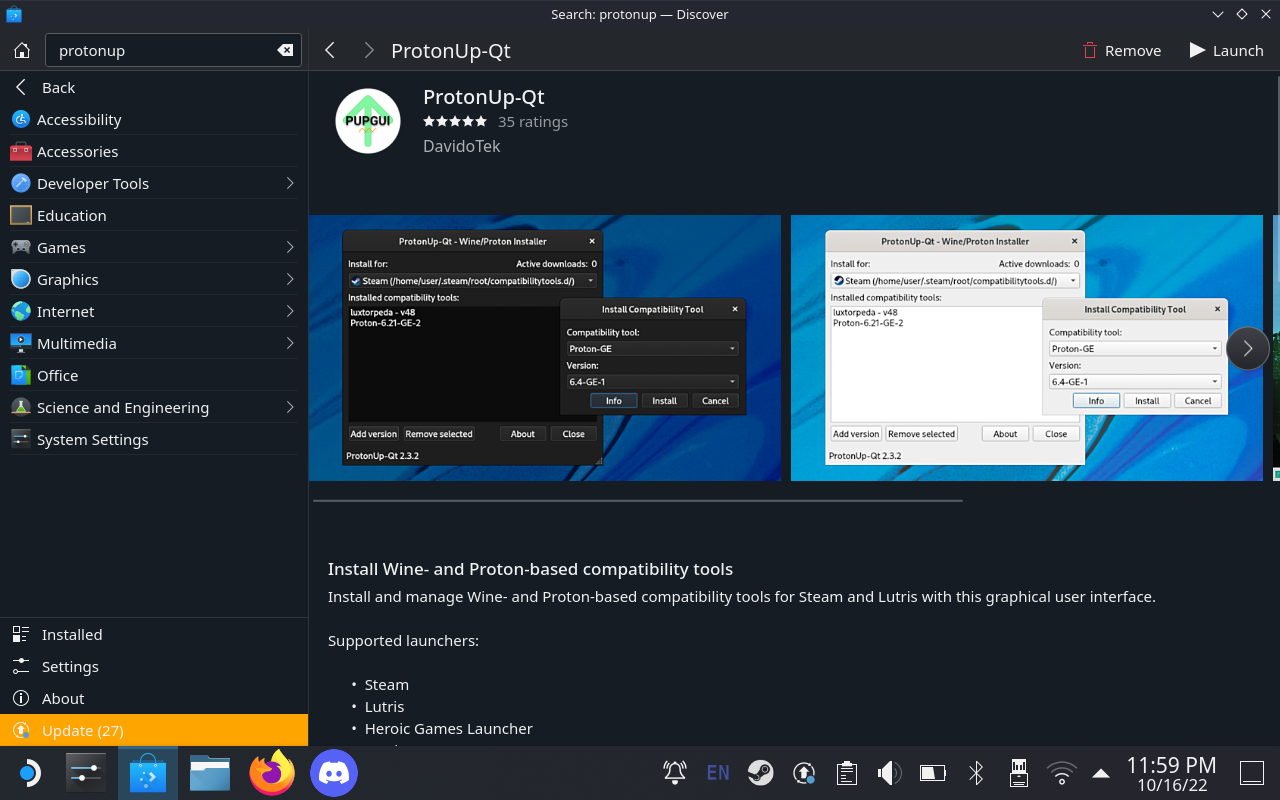The image size is (1280, 800).
Task: Open the System Settings category
Action: click(154, 439)
